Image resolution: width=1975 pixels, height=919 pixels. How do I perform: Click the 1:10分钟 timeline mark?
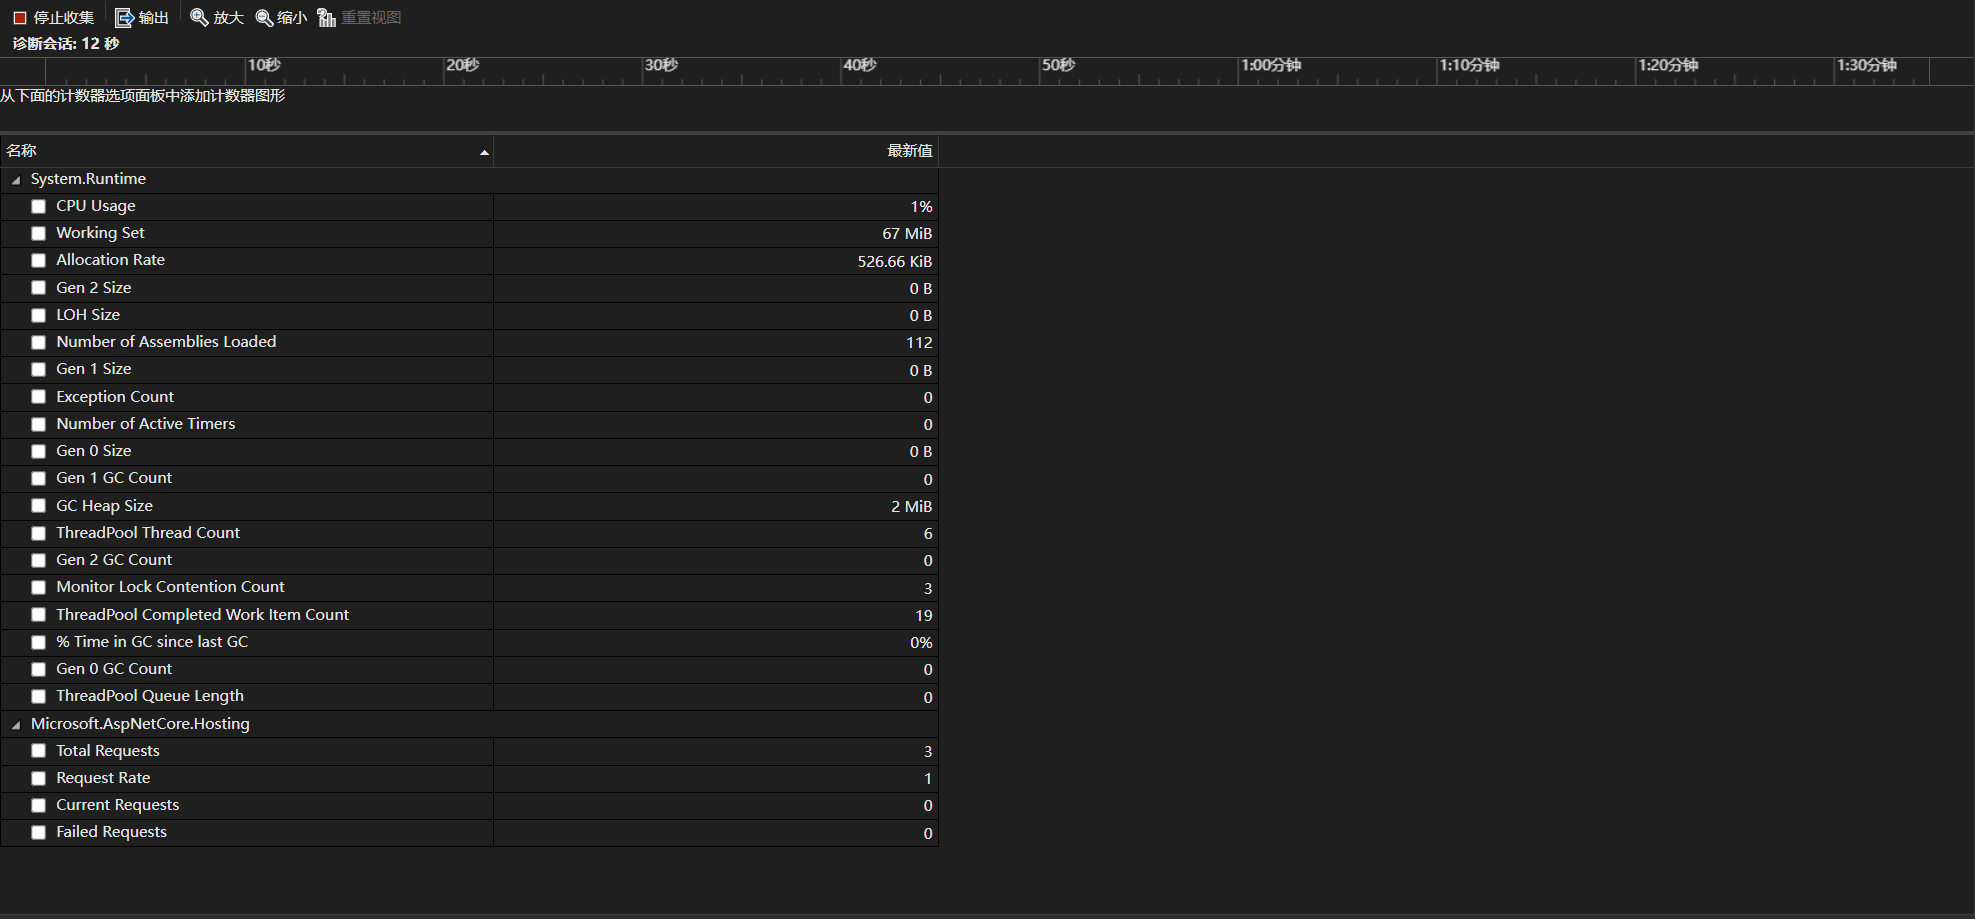tap(1469, 65)
